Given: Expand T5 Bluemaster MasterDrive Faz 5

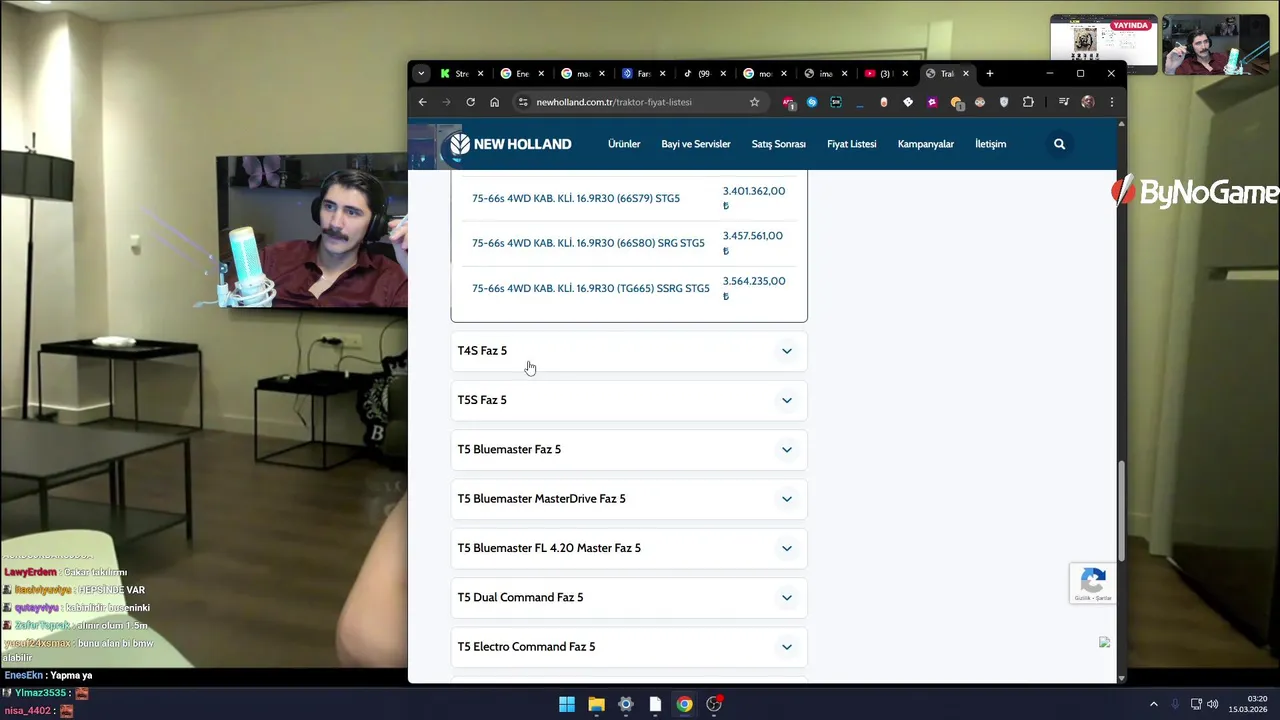Looking at the screenshot, I should coord(629,499).
